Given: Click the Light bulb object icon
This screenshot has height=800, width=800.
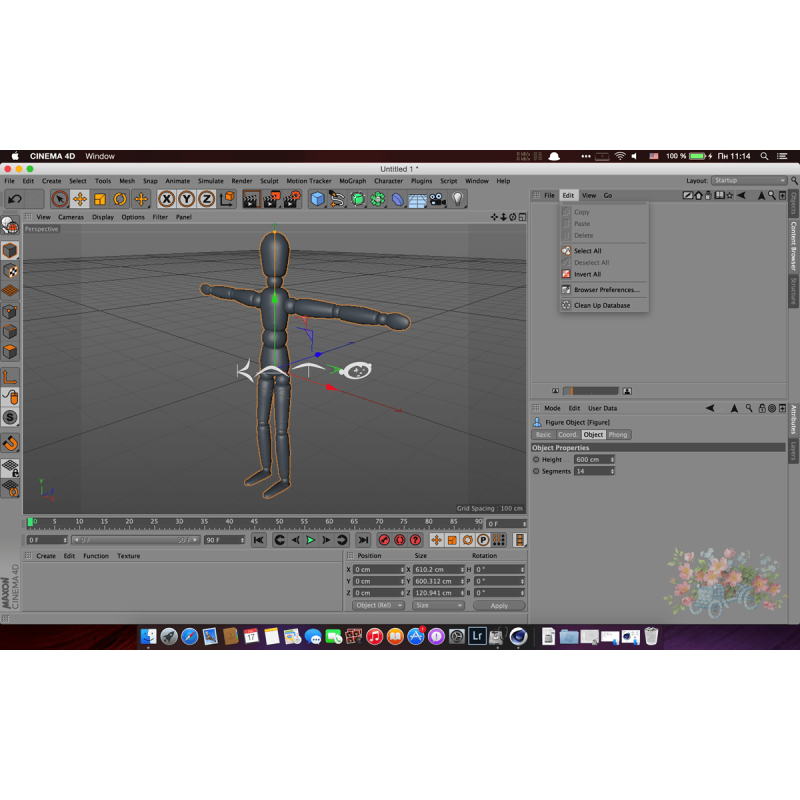Looking at the screenshot, I should click(x=458, y=199).
